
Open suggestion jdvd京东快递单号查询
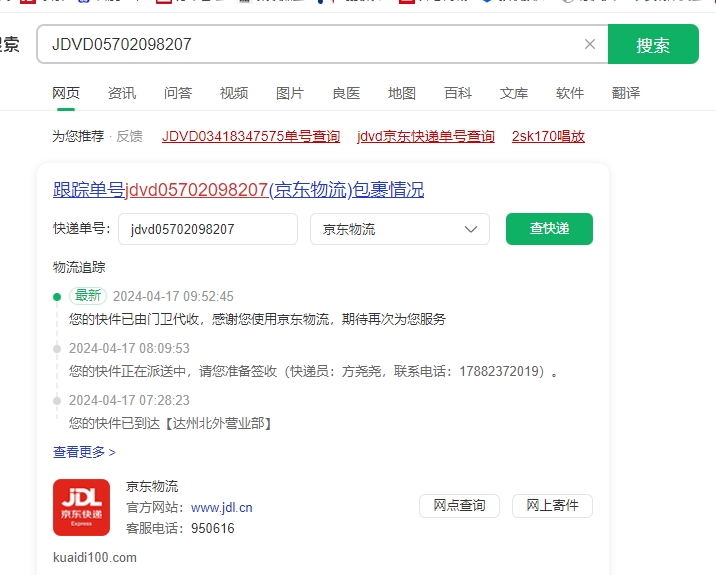426,136
